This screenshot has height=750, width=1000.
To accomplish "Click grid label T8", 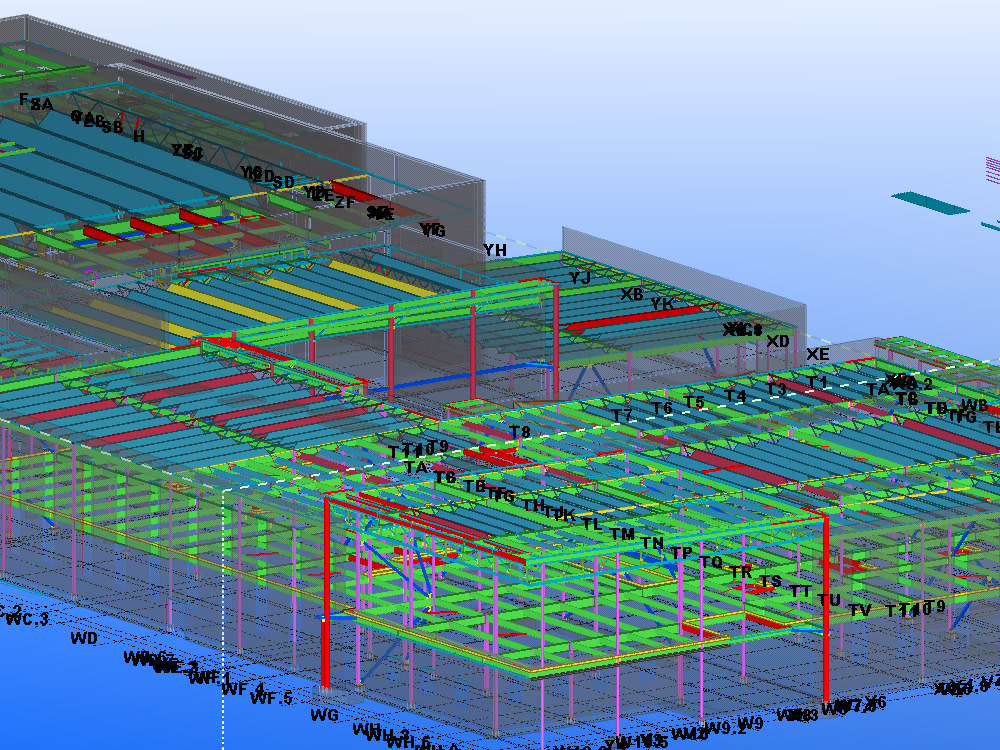I will click(x=520, y=432).
